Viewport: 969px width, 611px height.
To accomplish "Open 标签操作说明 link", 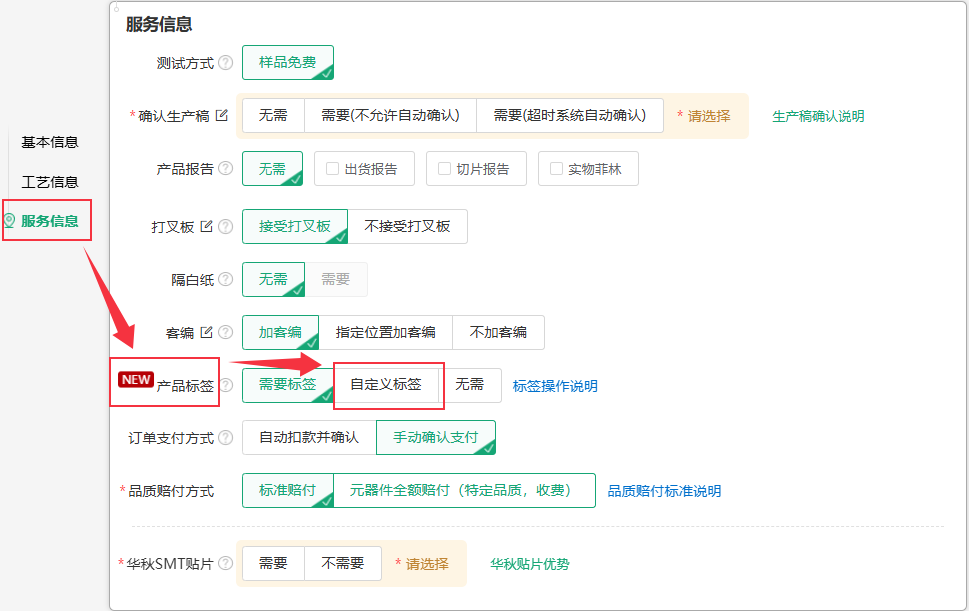I will [555, 386].
